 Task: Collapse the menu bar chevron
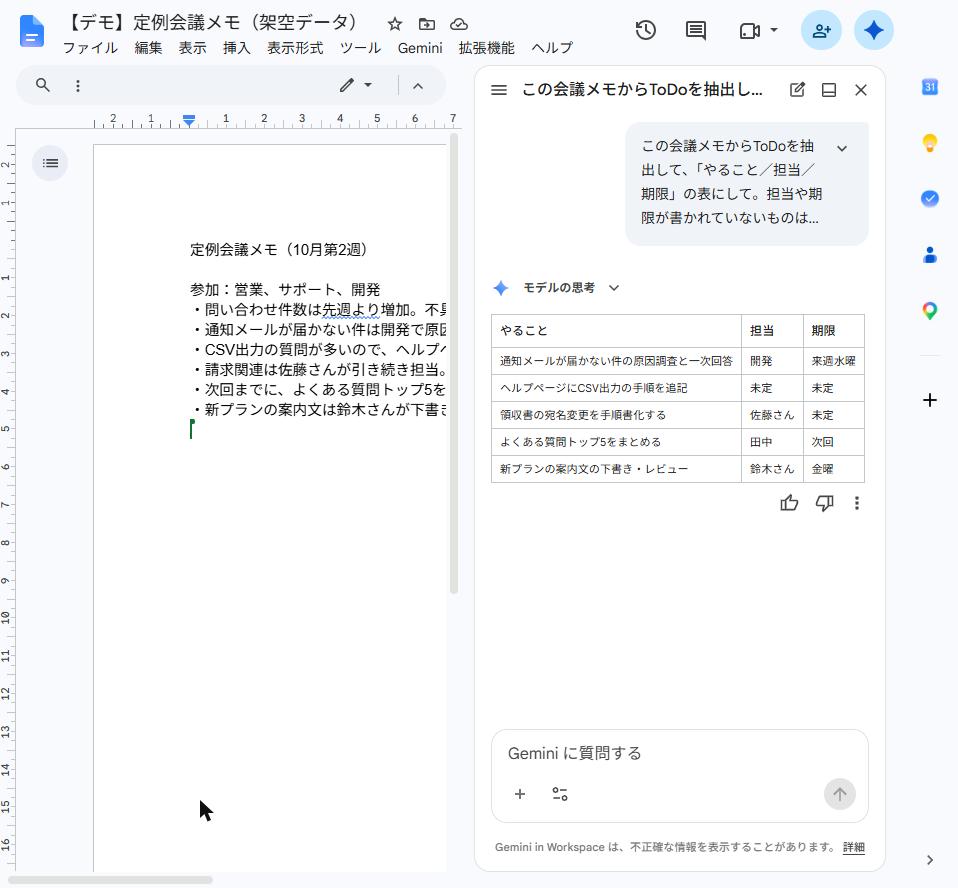tap(418, 86)
